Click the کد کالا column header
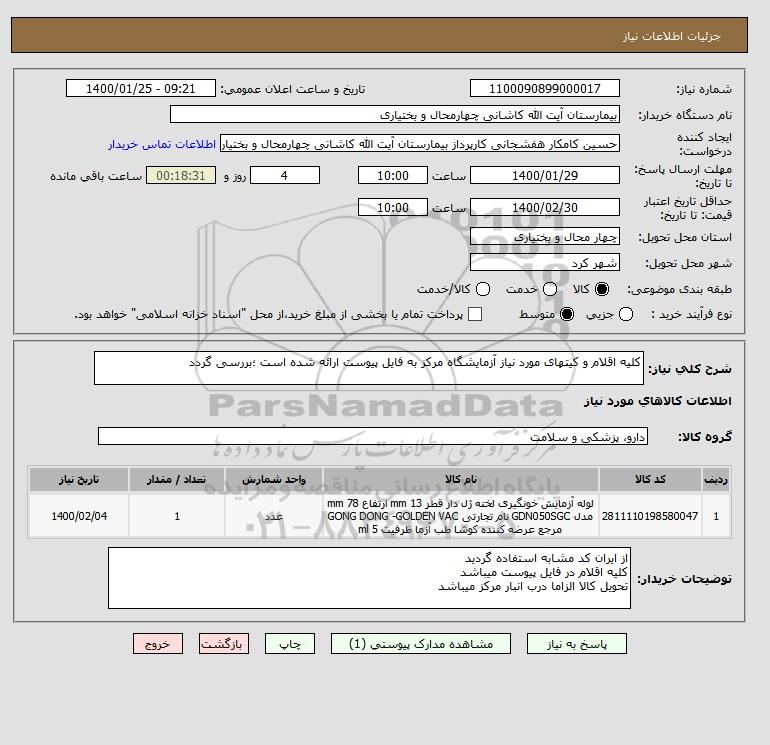 (650, 479)
